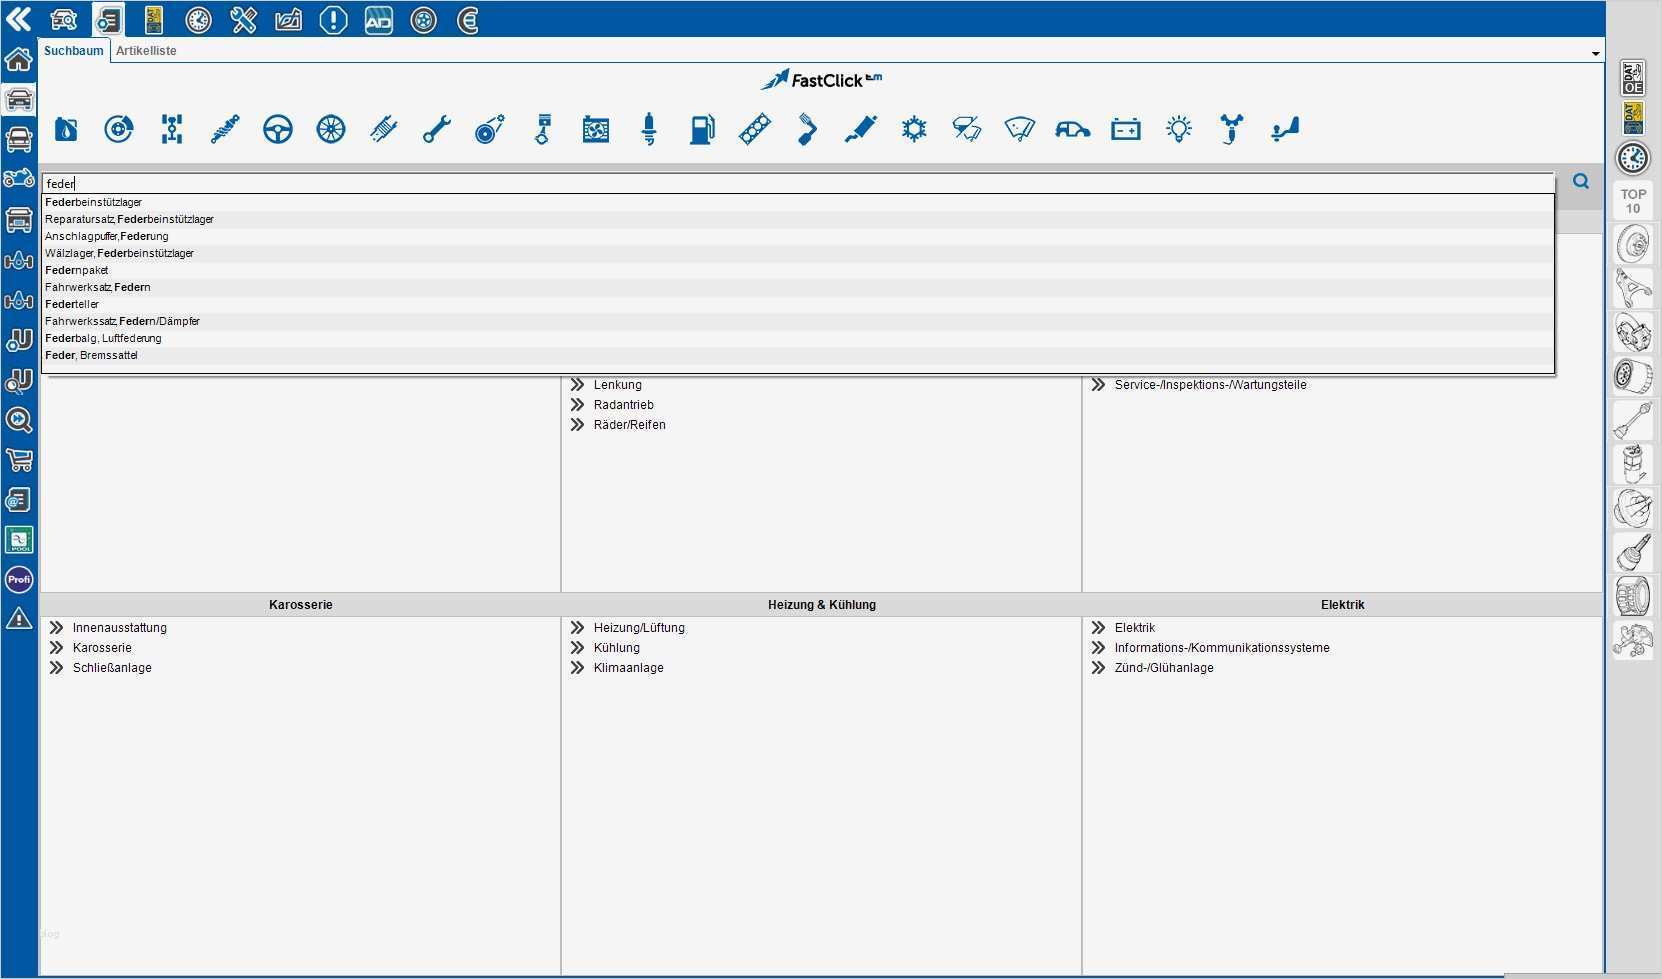This screenshot has width=1662, height=979.
Task: Pick the 'Feder, Bremssattel' suggestion
Action: (798, 355)
